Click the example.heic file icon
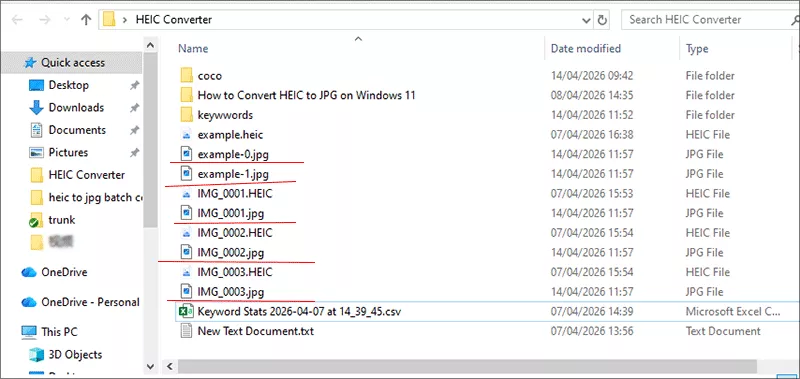Screen dimensions: 800x379 (187, 135)
